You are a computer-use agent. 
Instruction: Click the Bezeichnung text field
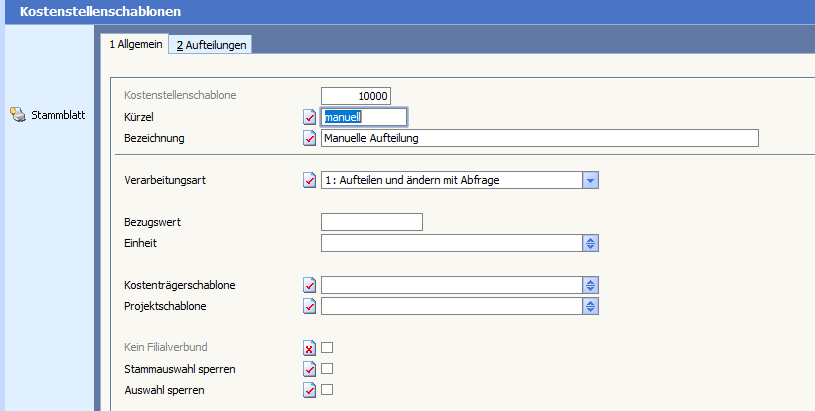pyautogui.click(x=540, y=138)
